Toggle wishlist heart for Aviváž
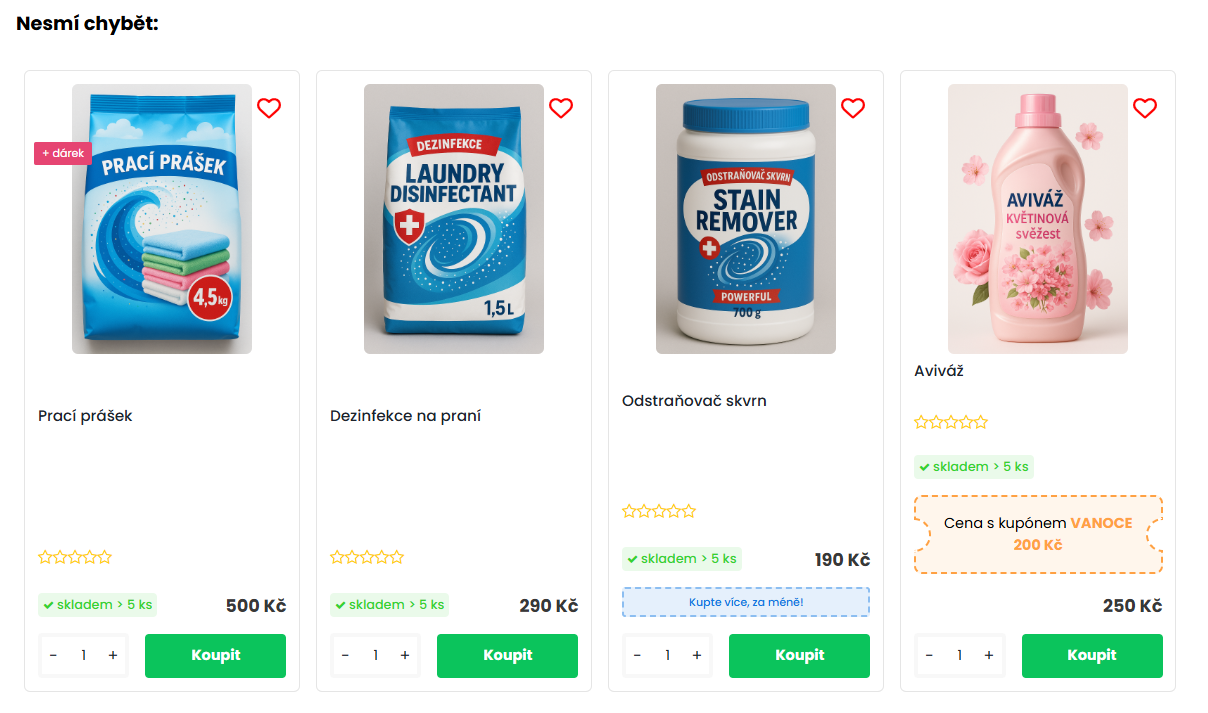 [1145, 108]
